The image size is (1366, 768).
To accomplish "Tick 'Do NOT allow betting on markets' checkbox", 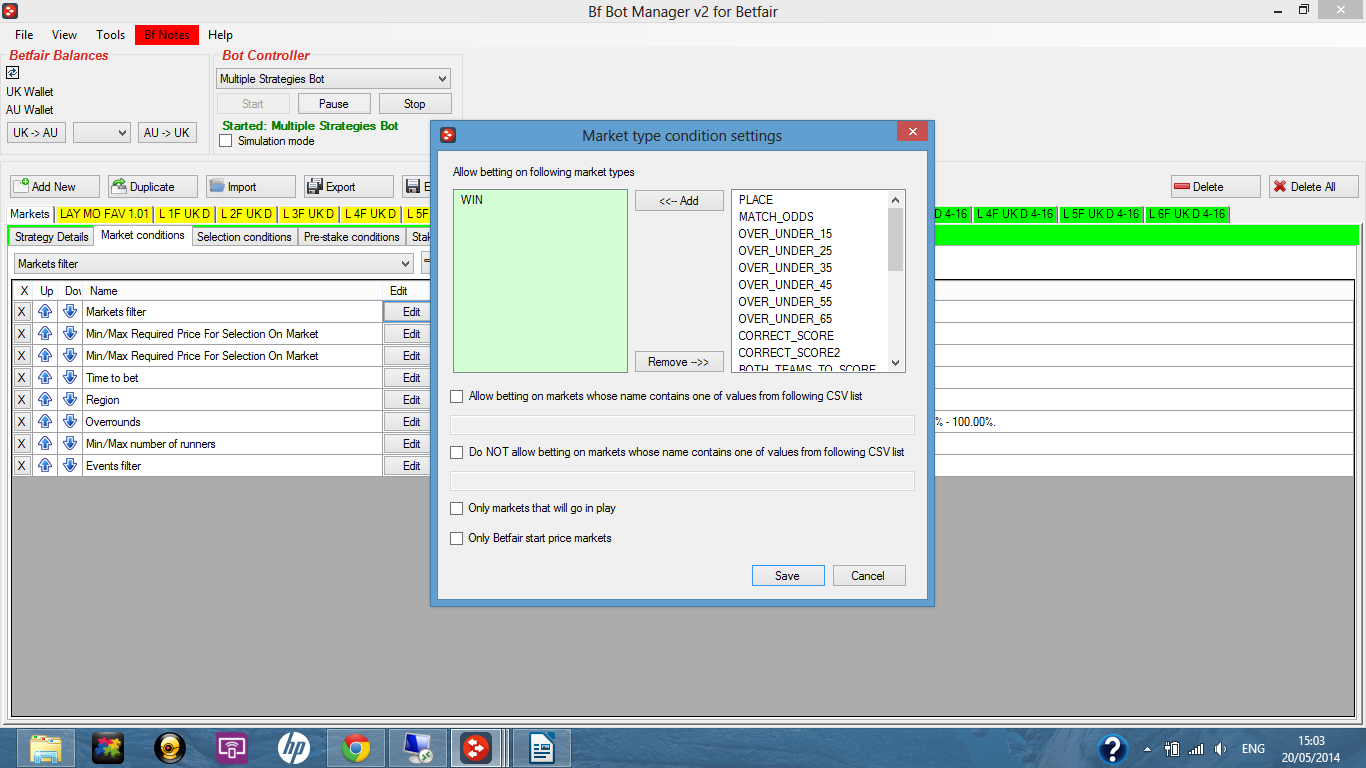I will pyautogui.click(x=457, y=452).
